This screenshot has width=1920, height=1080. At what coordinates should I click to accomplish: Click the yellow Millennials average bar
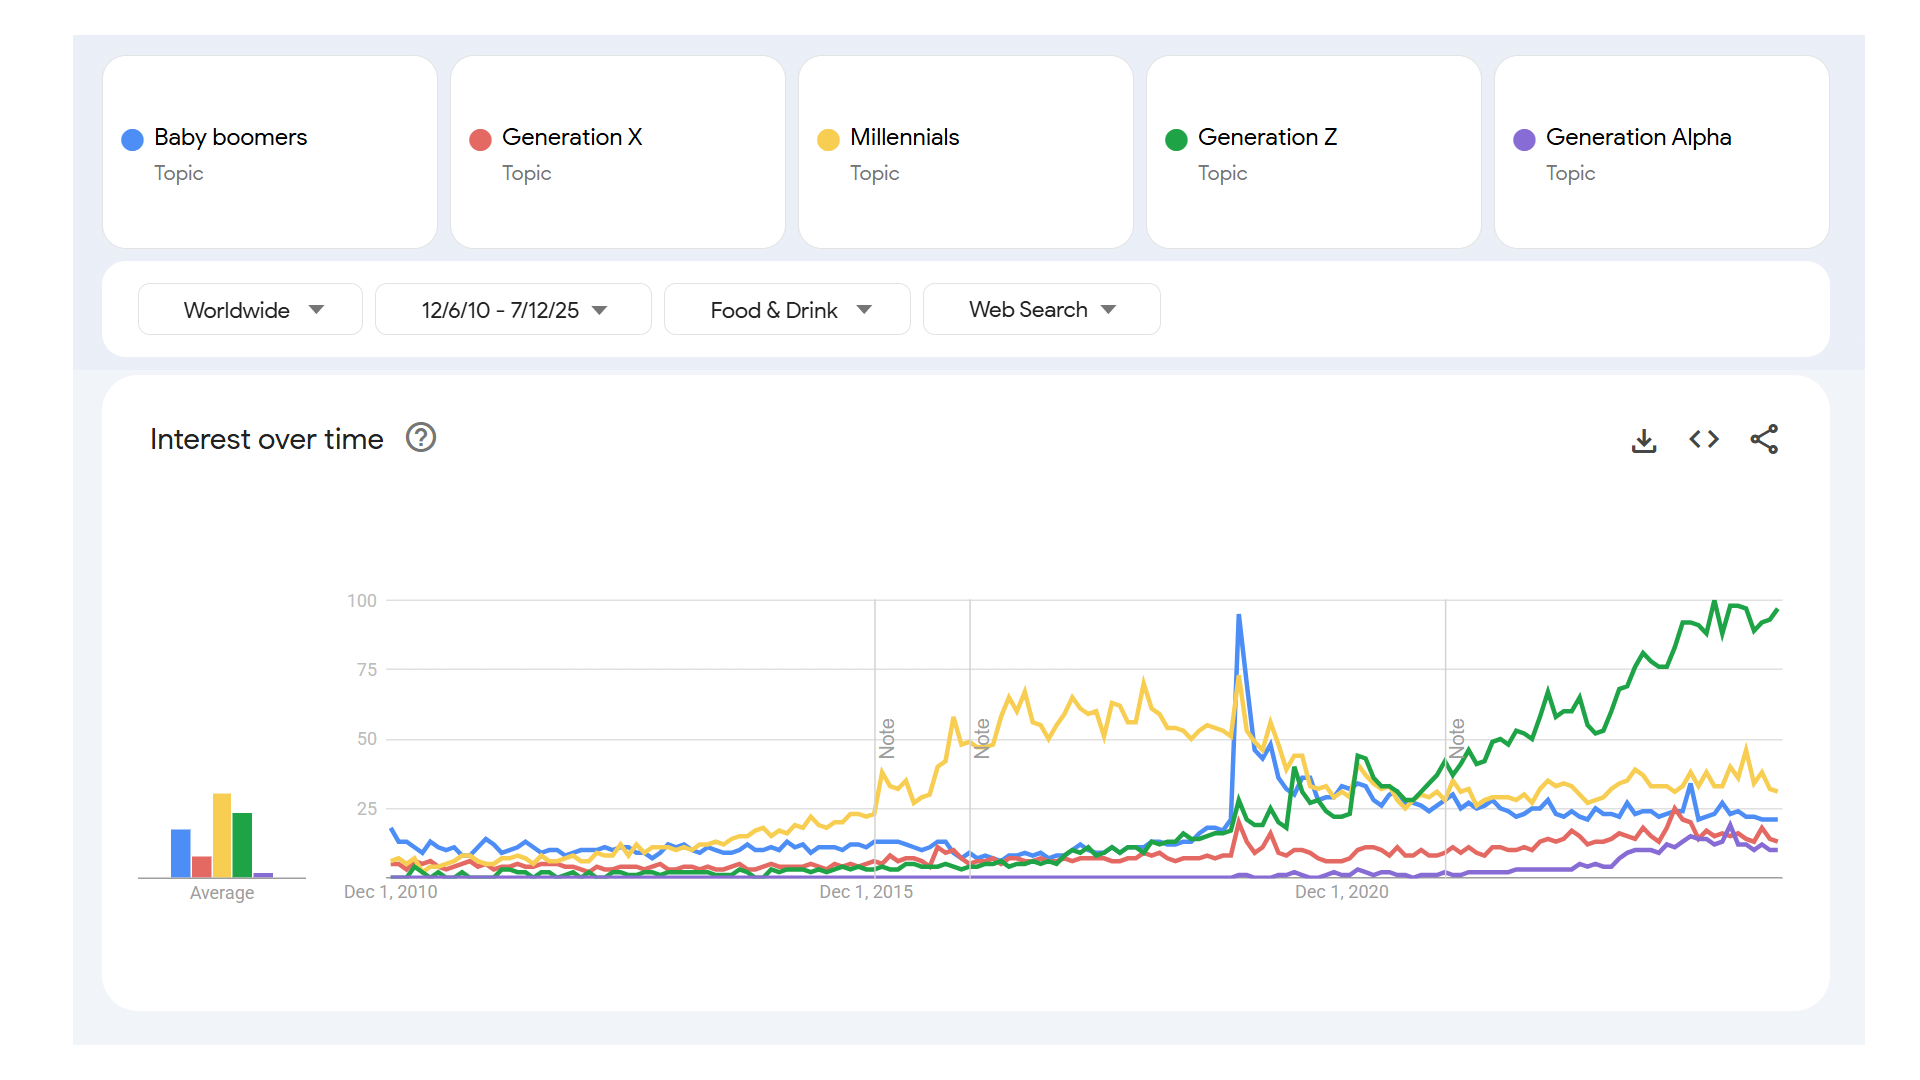[222, 835]
